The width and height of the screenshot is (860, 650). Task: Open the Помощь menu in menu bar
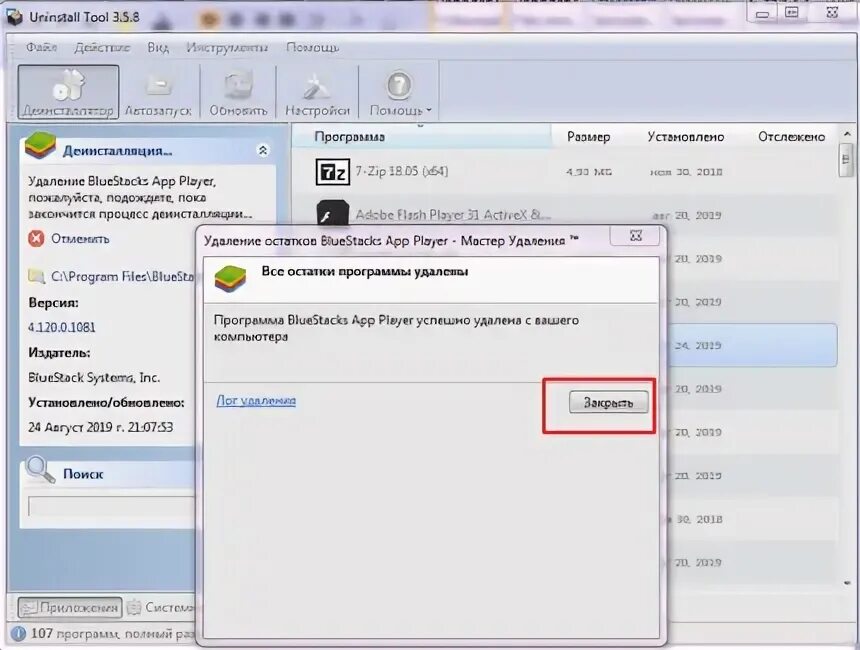point(313,47)
